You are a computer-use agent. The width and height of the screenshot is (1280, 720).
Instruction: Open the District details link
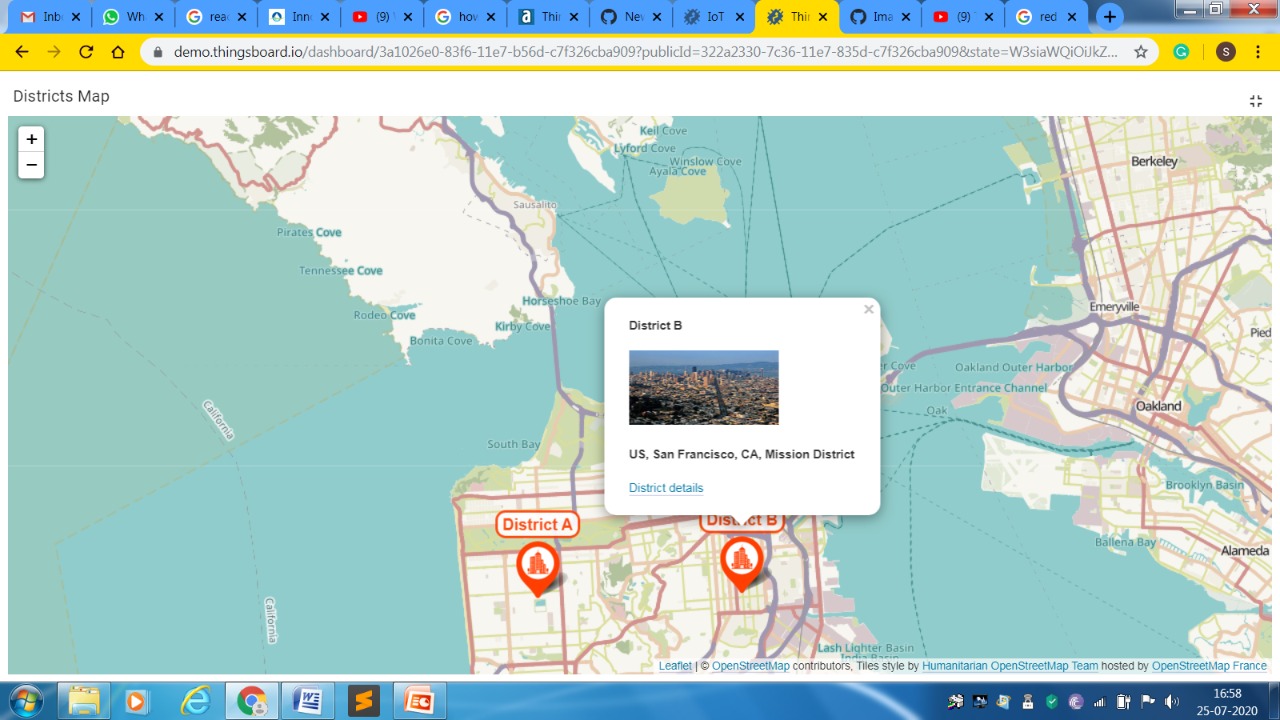[x=665, y=488]
